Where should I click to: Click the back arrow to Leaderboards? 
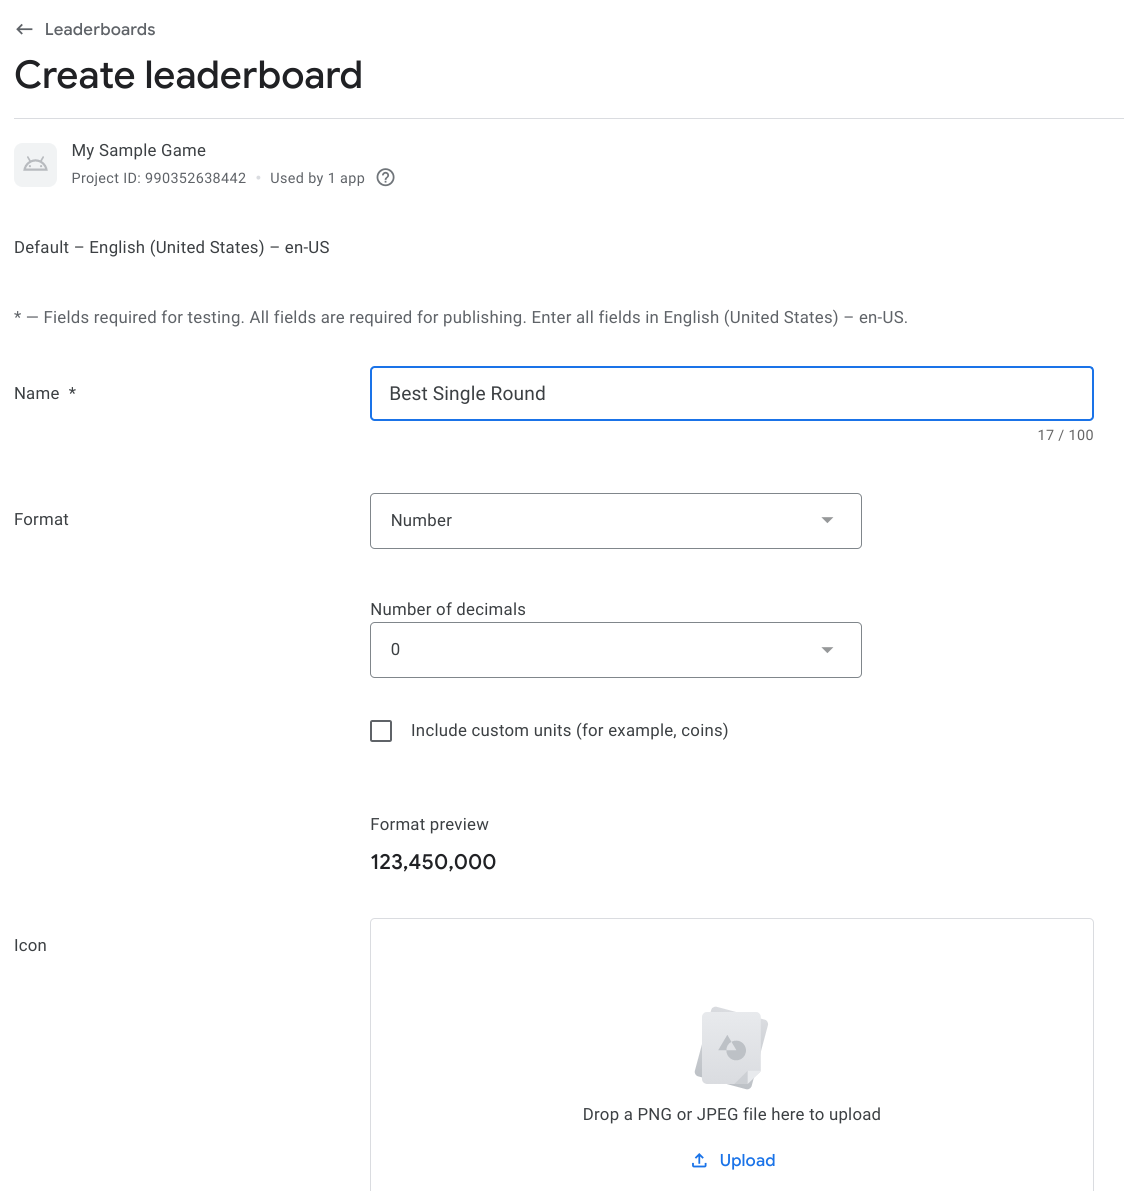pos(24,29)
